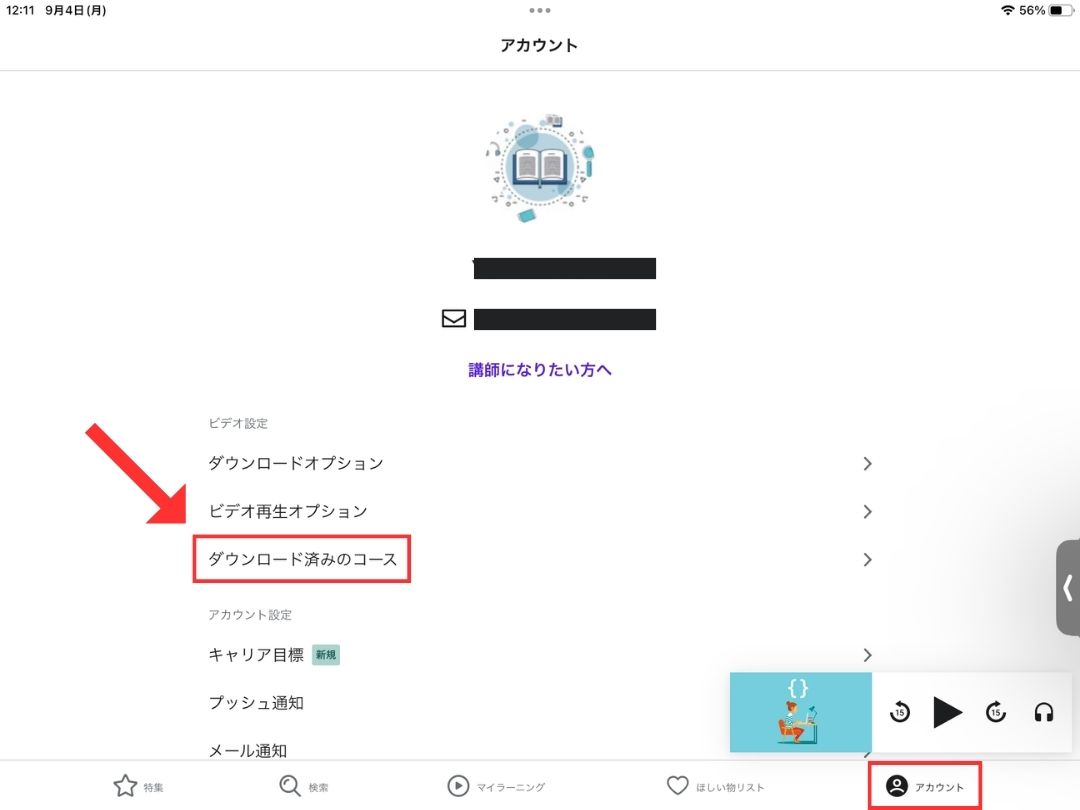The height and width of the screenshot is (810, 1080).
Task: Expand chevron for ダウンロードオプション row
Action: click(867, 463)
